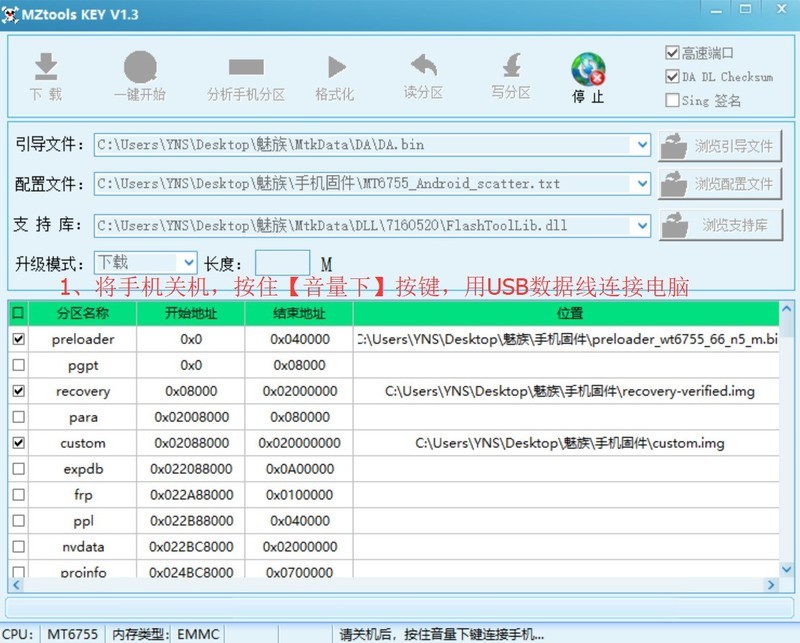Click the 长度 length input field
The width and height of the screenshot is (800, 643).
(x=282, y=263)
